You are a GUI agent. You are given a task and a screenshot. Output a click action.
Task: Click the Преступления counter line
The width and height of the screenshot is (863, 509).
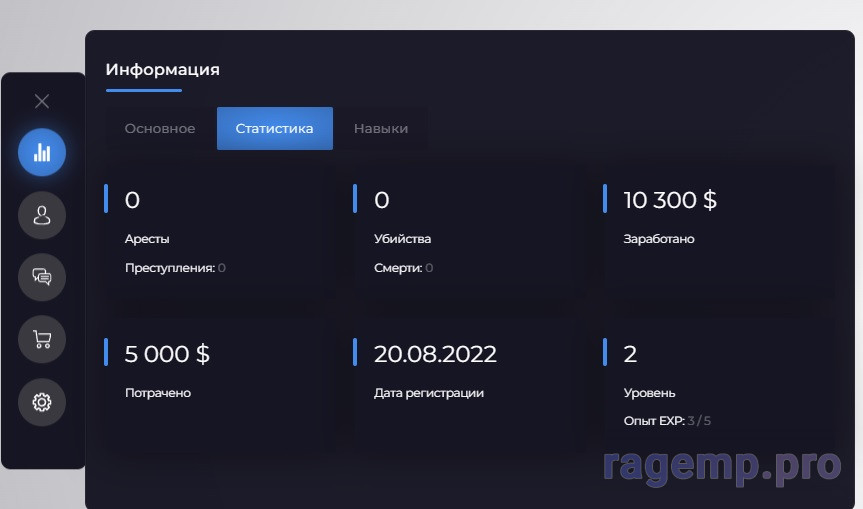point(175,268)
